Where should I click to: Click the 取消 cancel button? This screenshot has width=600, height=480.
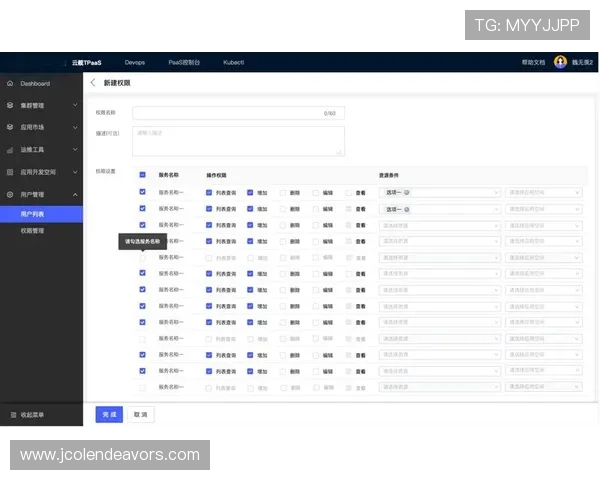[x=140, y=414]
